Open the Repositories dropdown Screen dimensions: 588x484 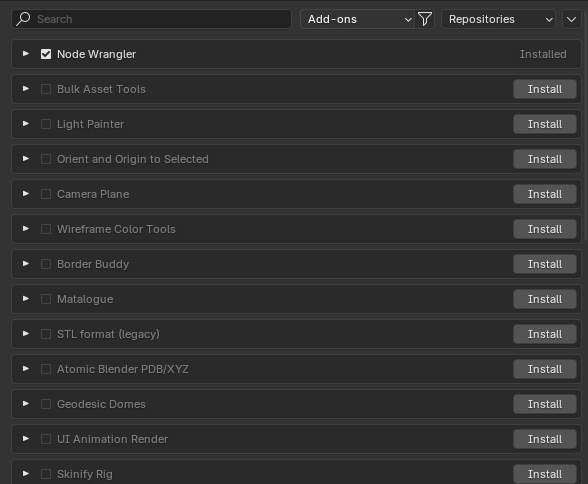tap(498, 19)
